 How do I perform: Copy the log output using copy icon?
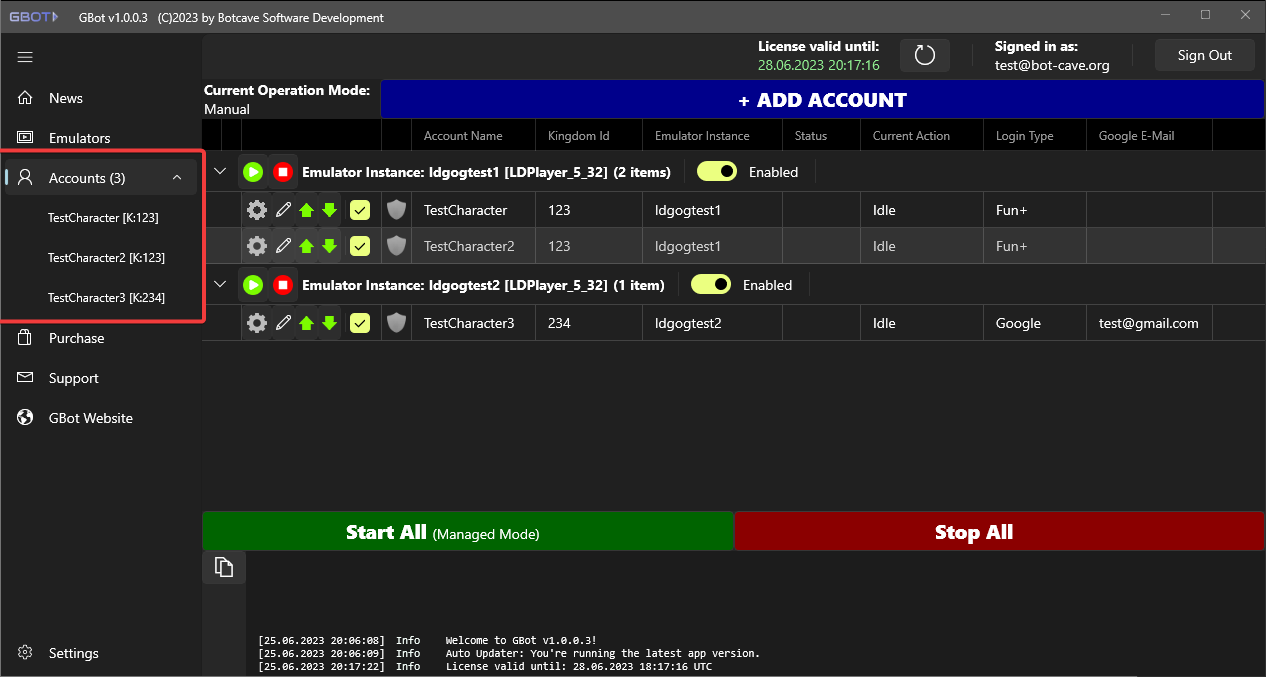pyautogui.click(x=223, y=566)
